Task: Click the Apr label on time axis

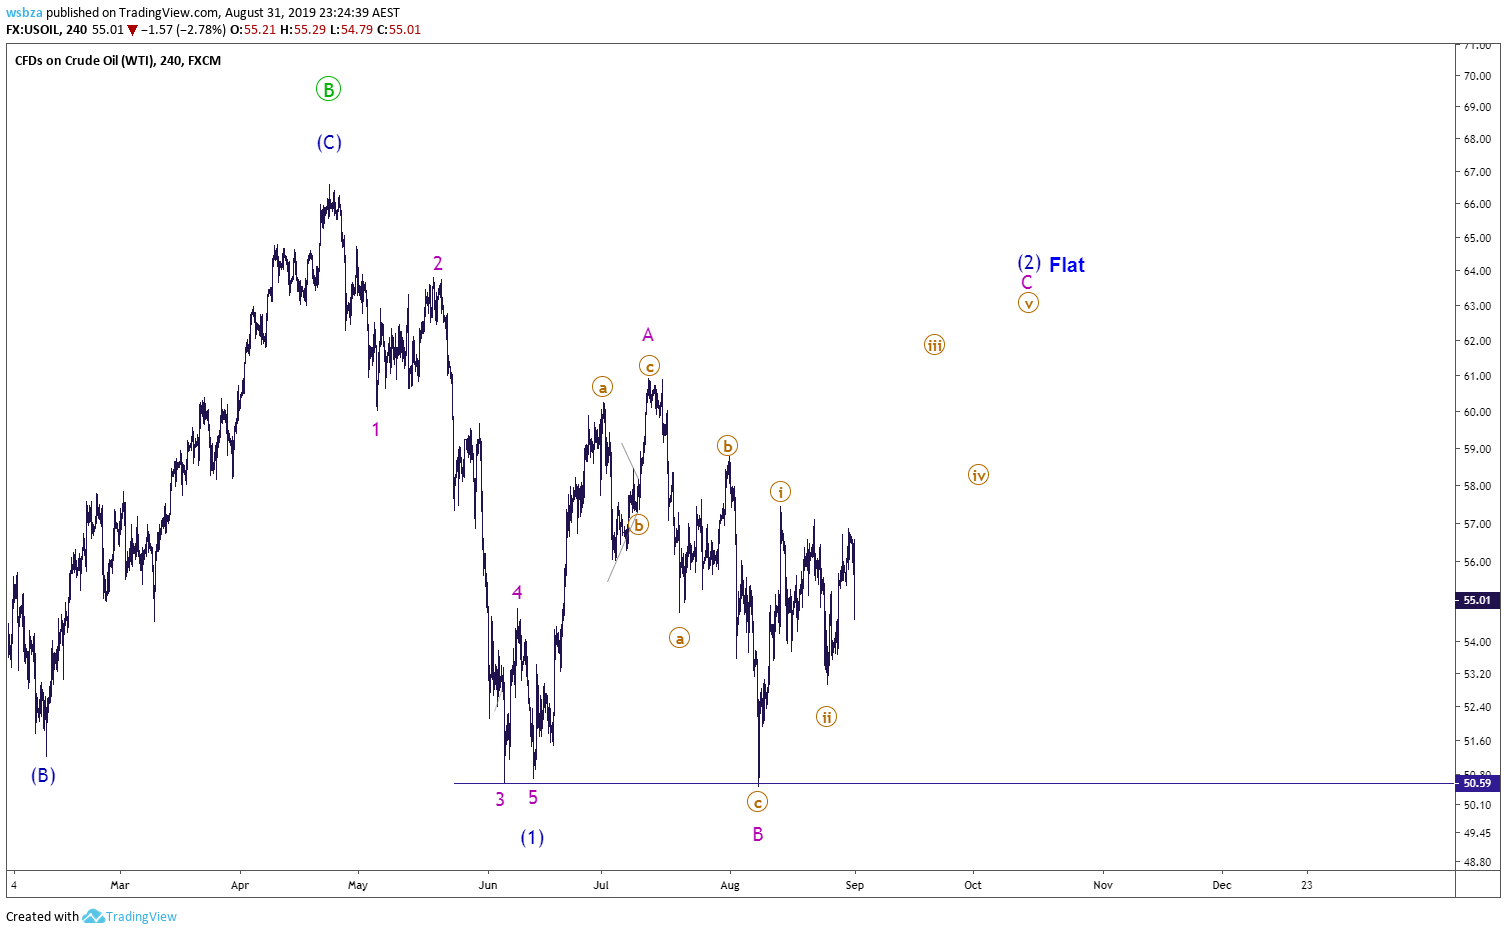Action: click(239, 885)
